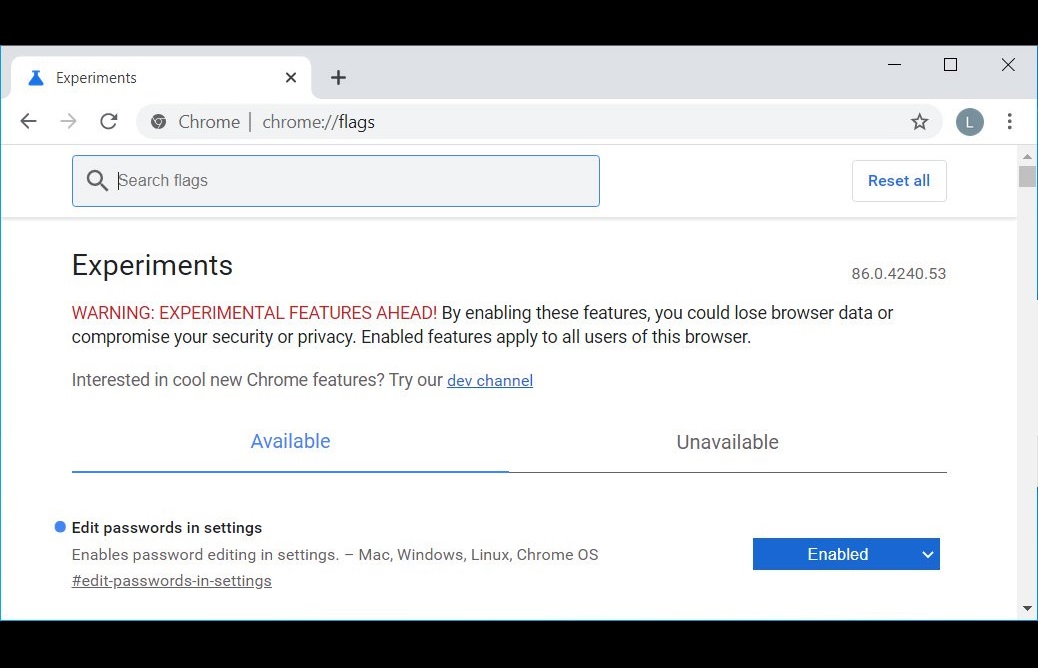The image size is (1038, 668).
Task: Select the Experiments browser tab
Action: pyautogui.click(x=161, y=77)
